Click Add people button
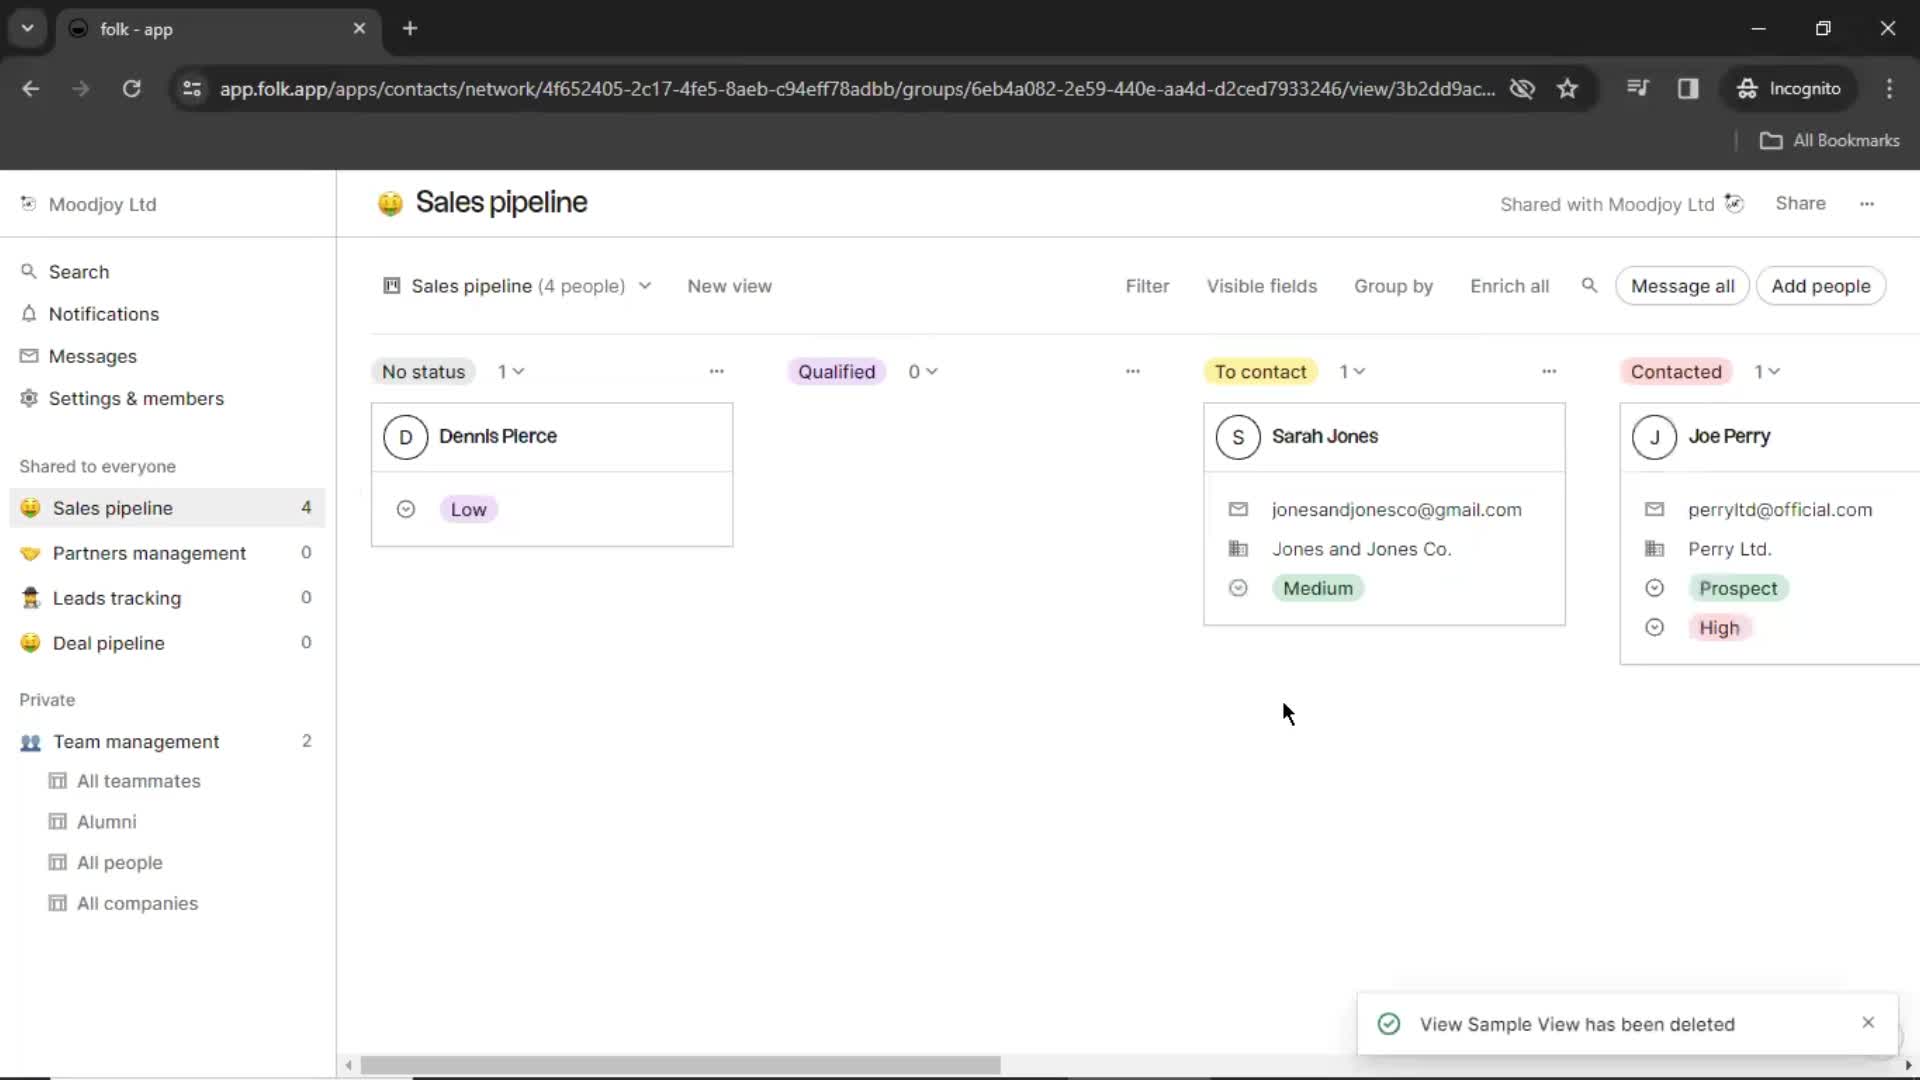The width and height of the screenshot is (1920, 1080). (1821, 285)
